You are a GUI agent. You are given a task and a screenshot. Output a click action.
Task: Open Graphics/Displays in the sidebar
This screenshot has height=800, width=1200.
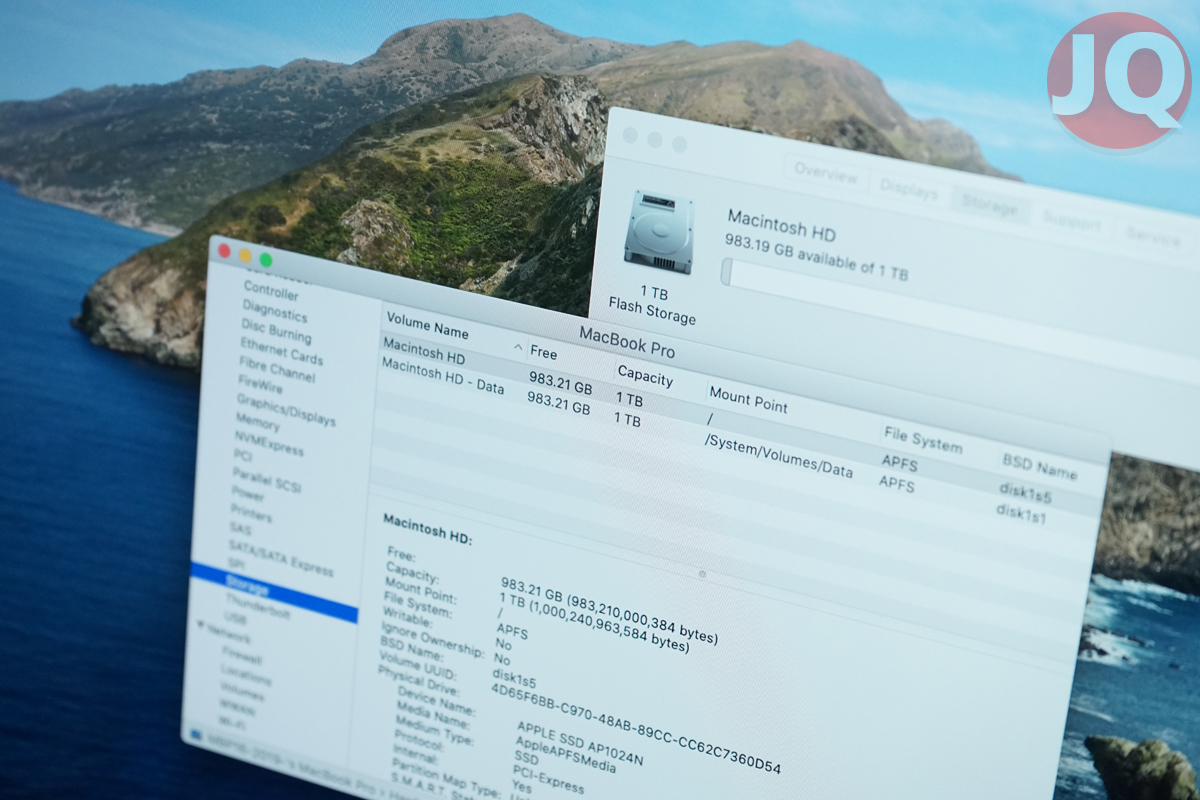(x=285, y=410)
